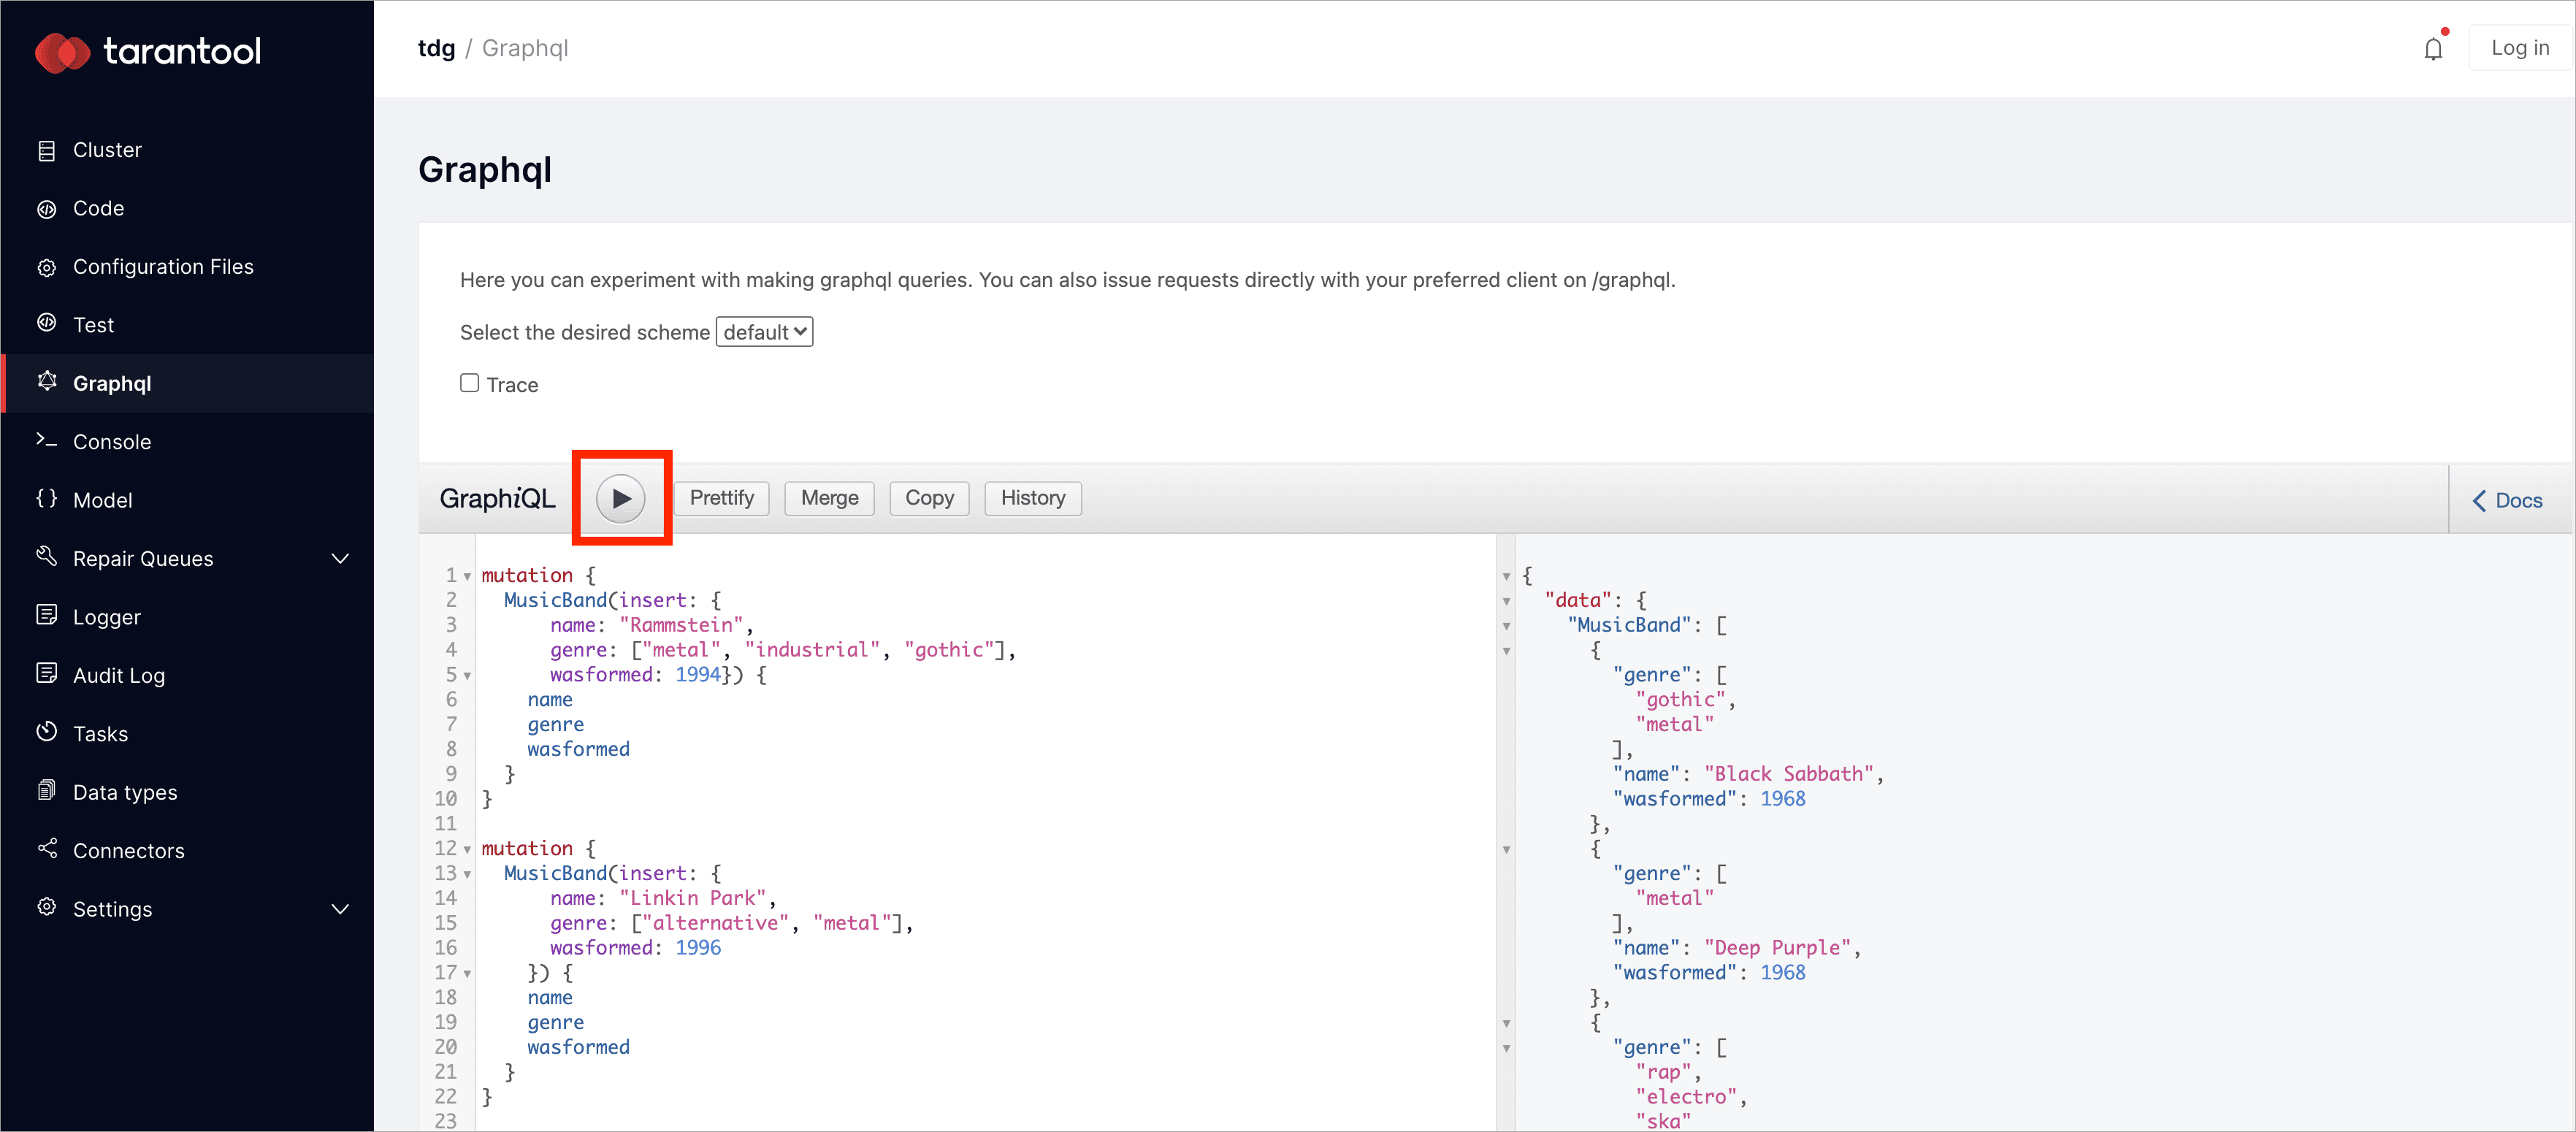This screenshot has width=2576, height=1132.
Task: Fold the mutation block at line 12
Action: (467, 850)
